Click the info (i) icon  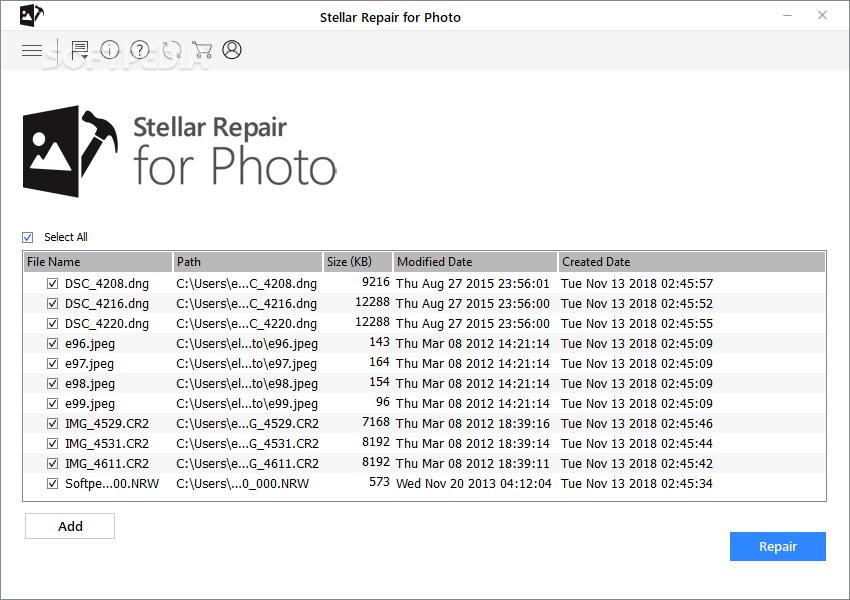click(x=110, y=50)
